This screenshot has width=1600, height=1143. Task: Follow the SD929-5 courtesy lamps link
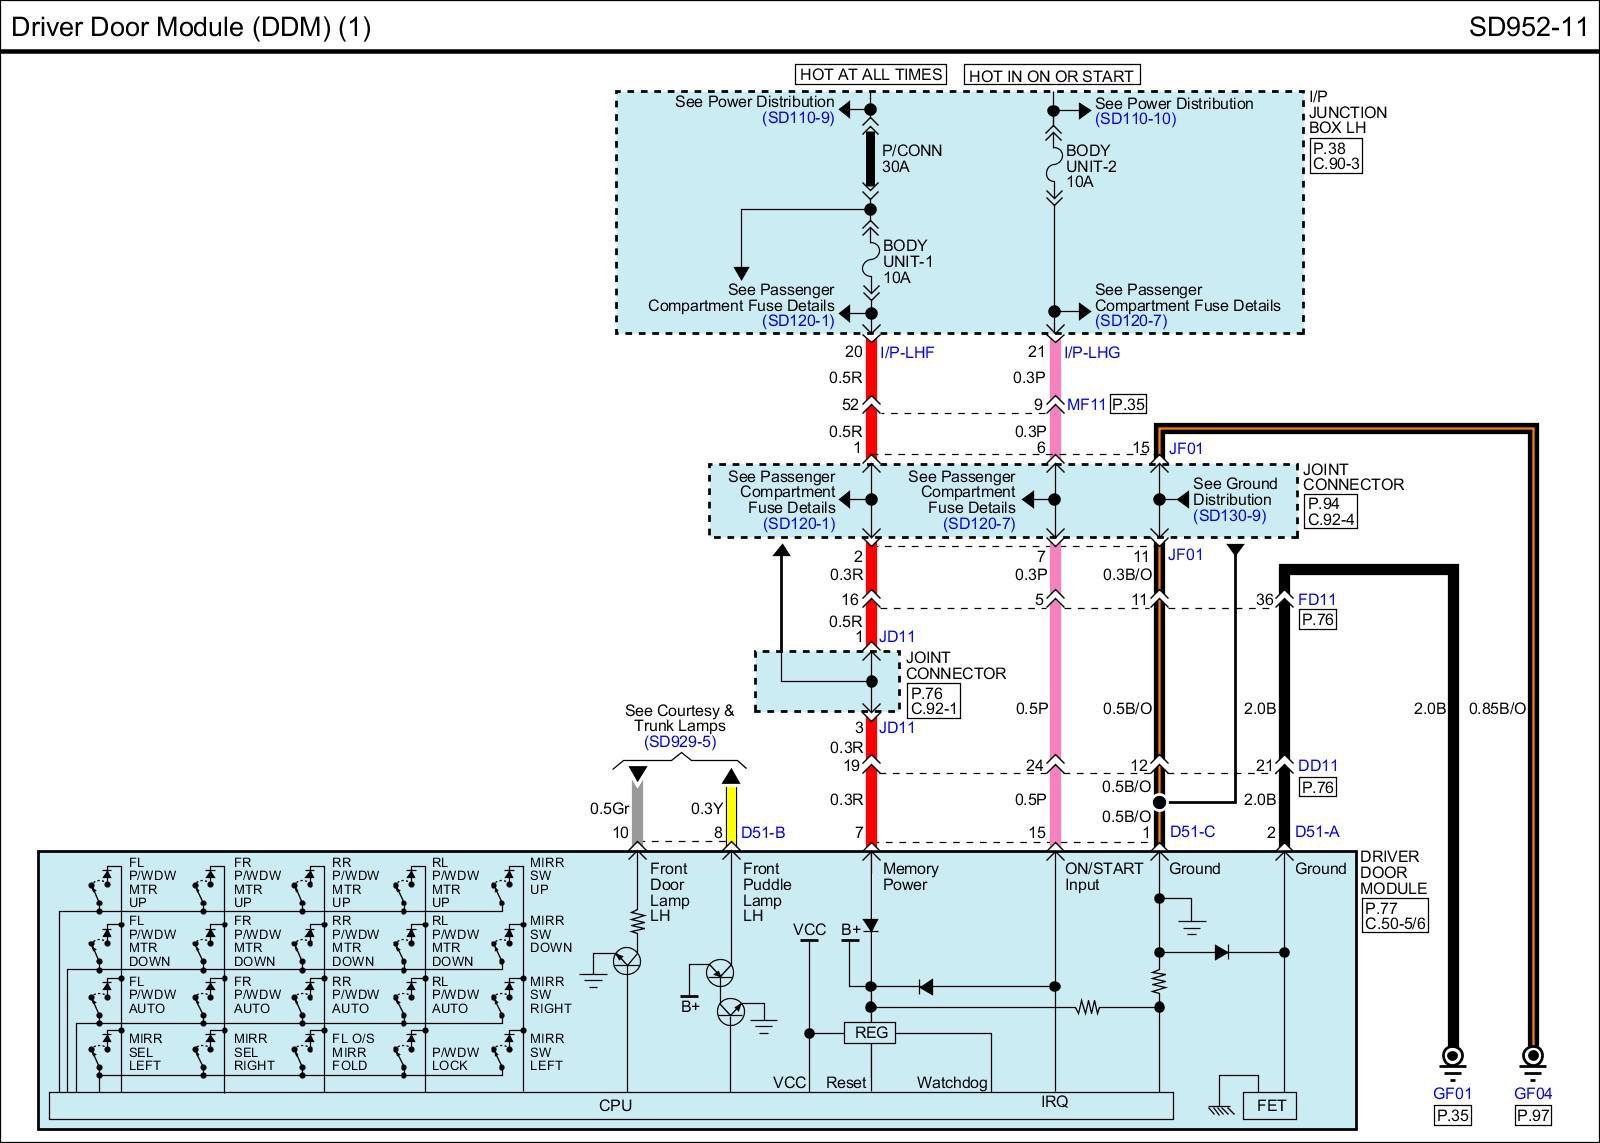[x=680, y=742]
